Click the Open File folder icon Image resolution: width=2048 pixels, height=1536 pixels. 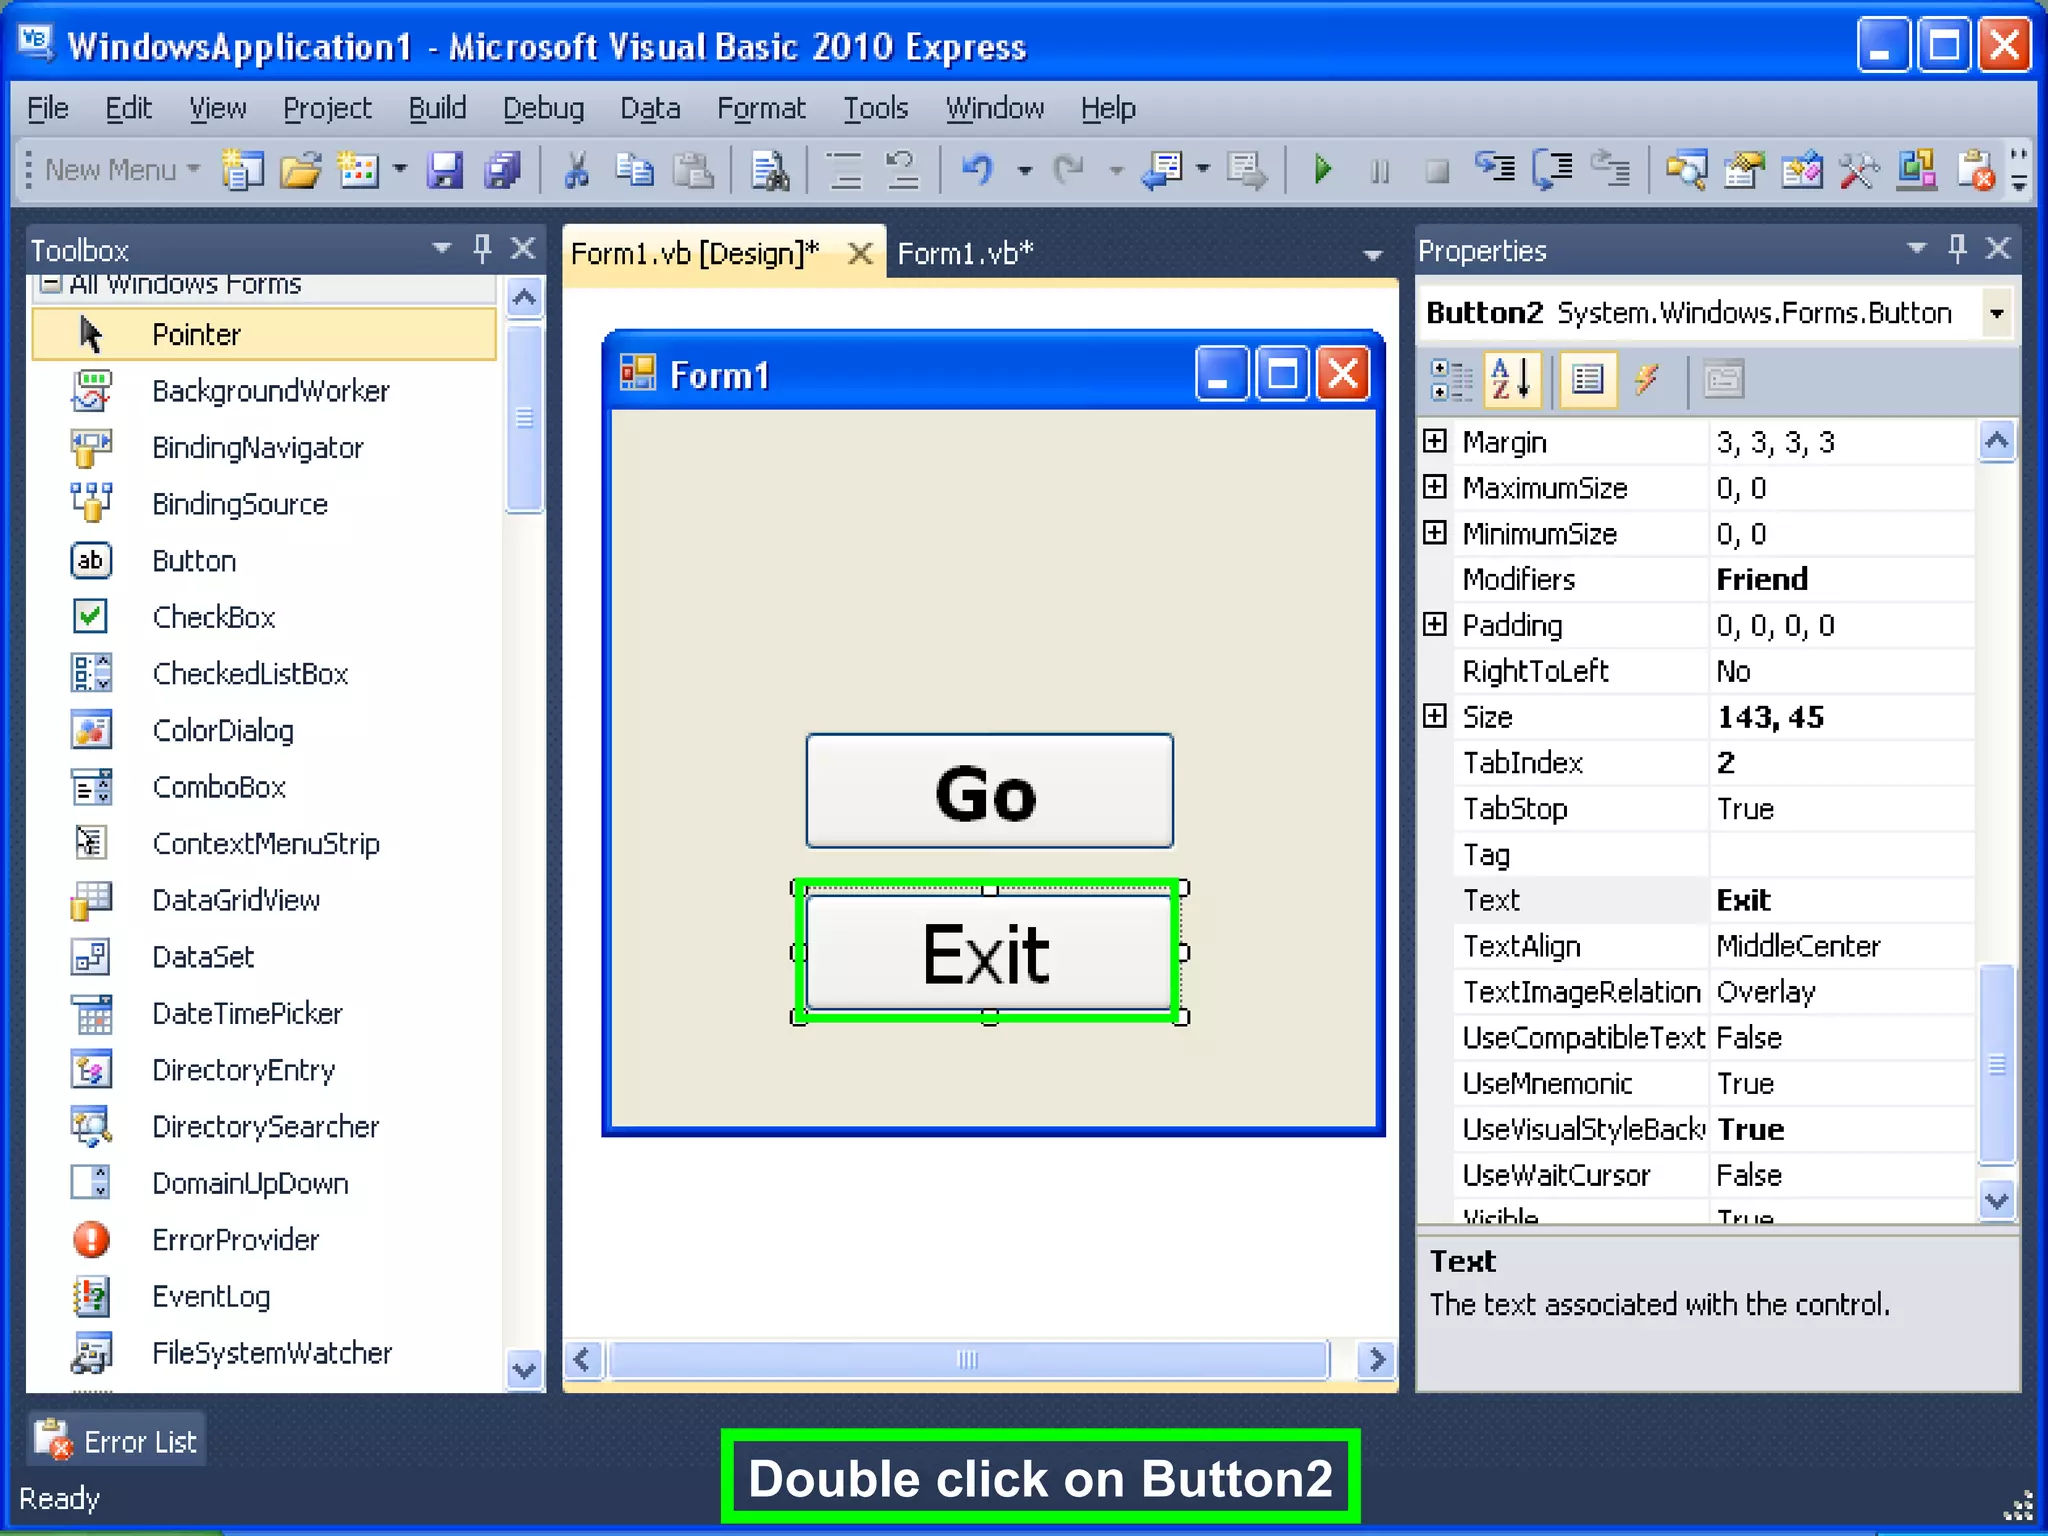pyautogui.click(x=301, y=170)
